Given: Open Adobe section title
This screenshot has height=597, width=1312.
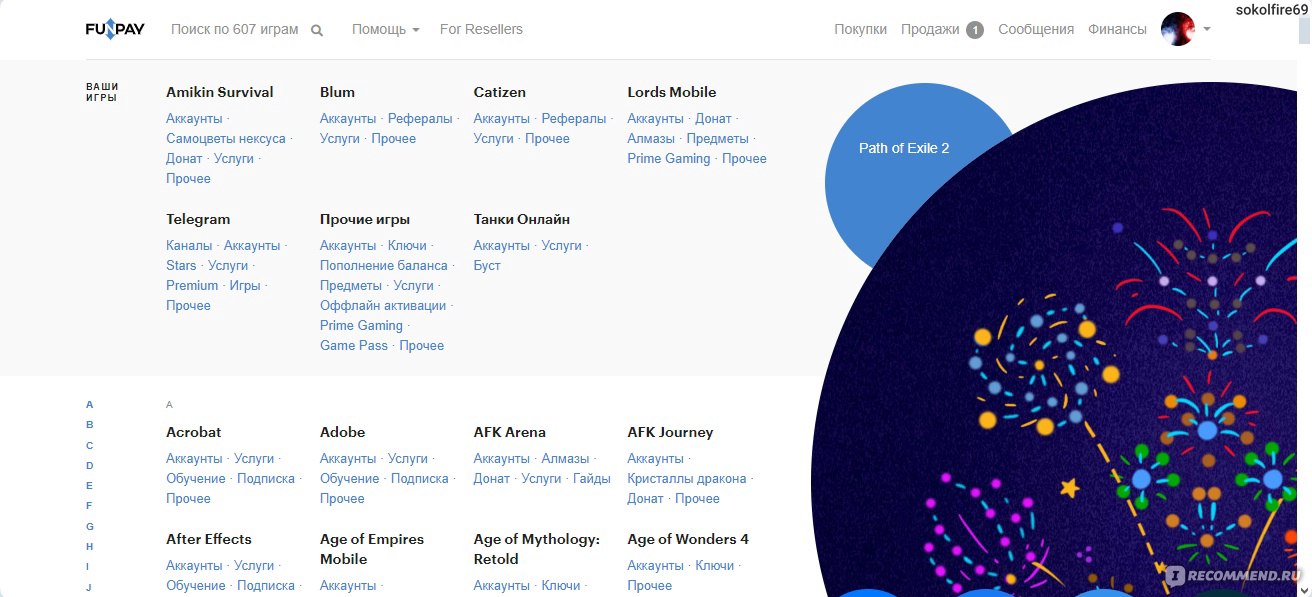Looking at the screenshot, I should coord(342,432).
